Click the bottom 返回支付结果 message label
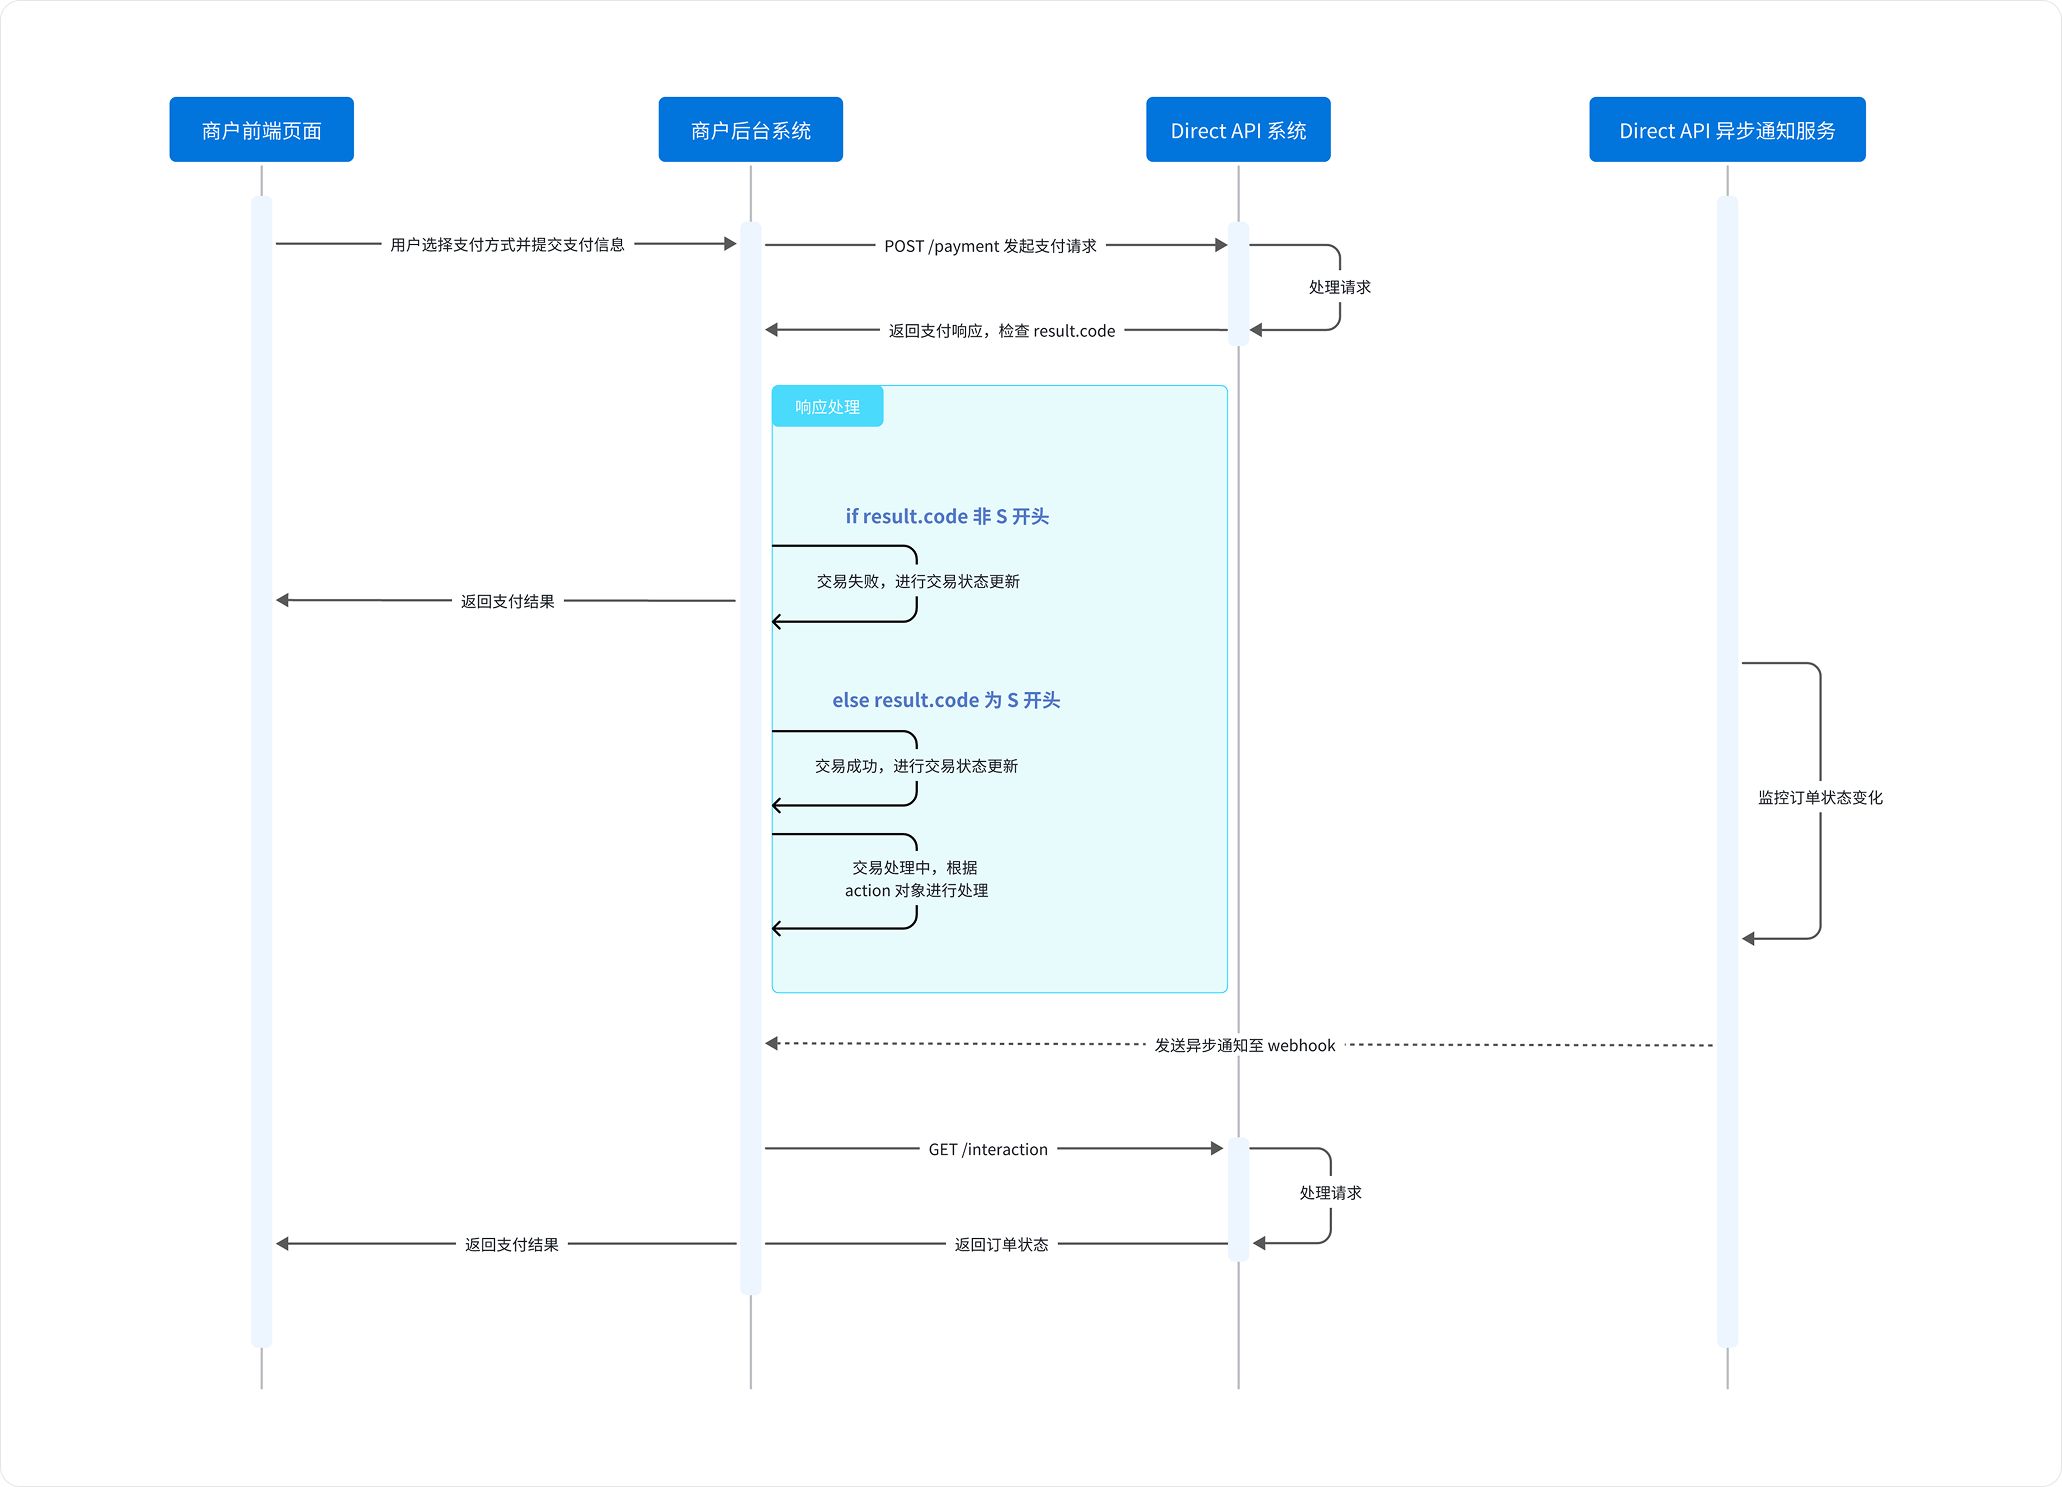The height and width of the screenshot is (1487, 2062). tap(511, 1245)
